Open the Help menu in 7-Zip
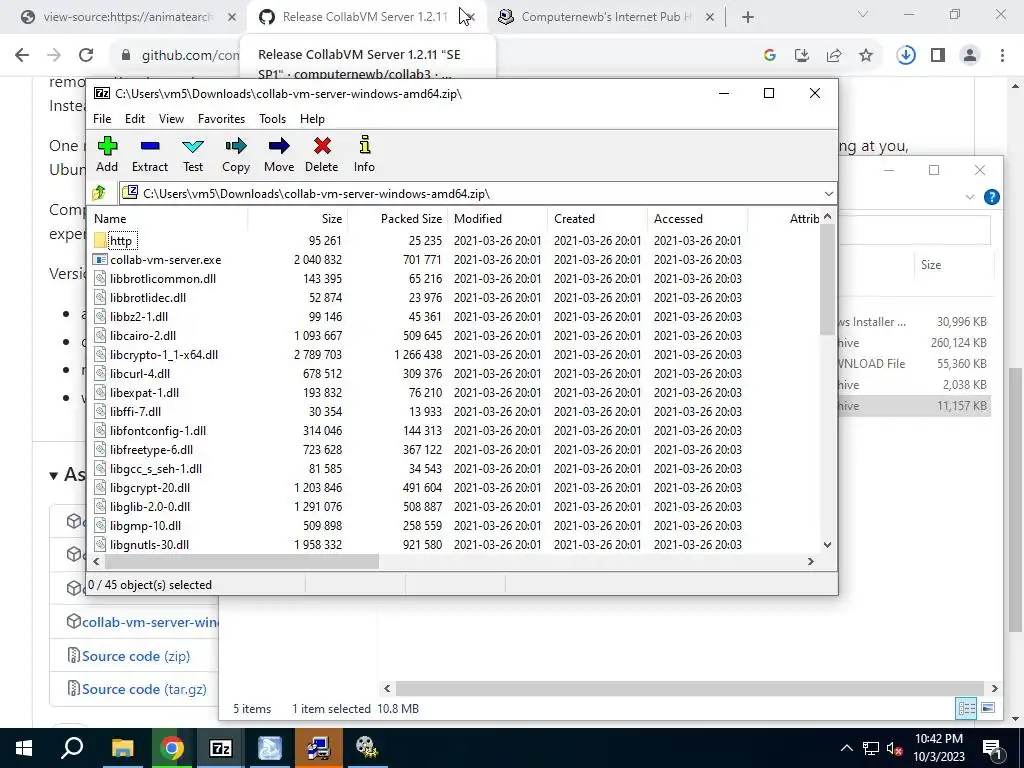1024x768 pixels. [x=312, y=119]
